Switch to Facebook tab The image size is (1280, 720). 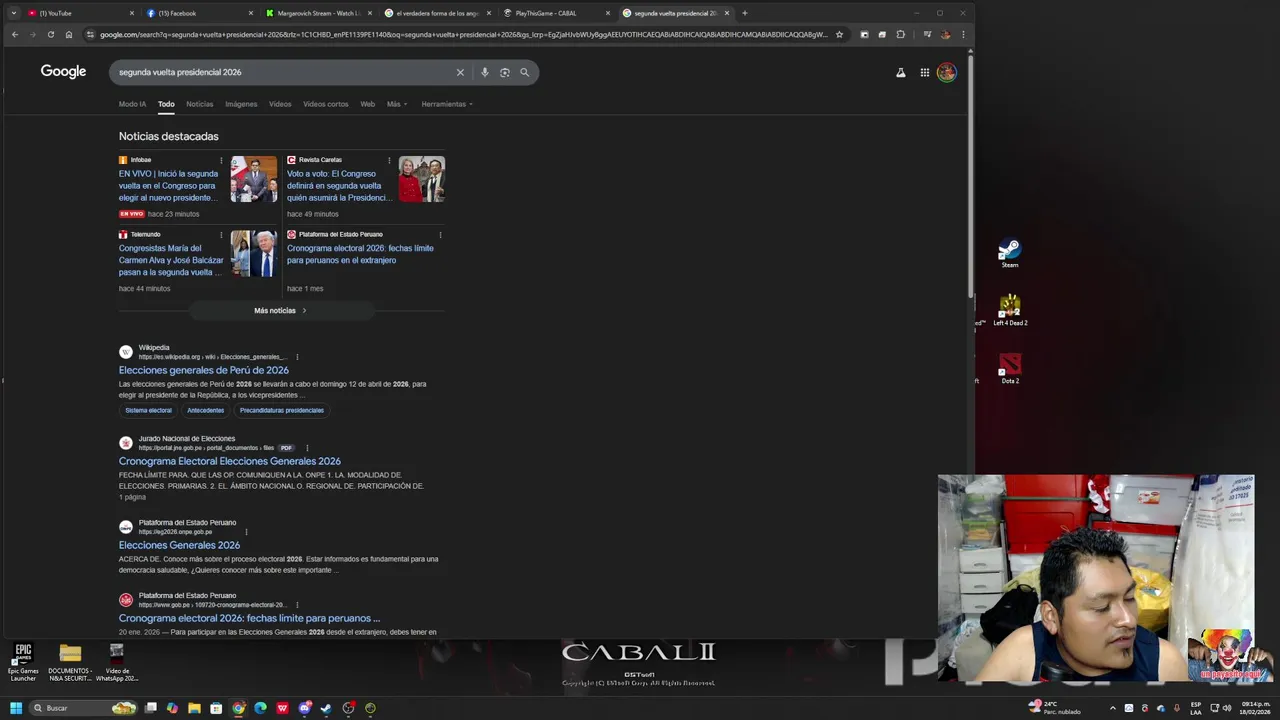pos(200,13)
